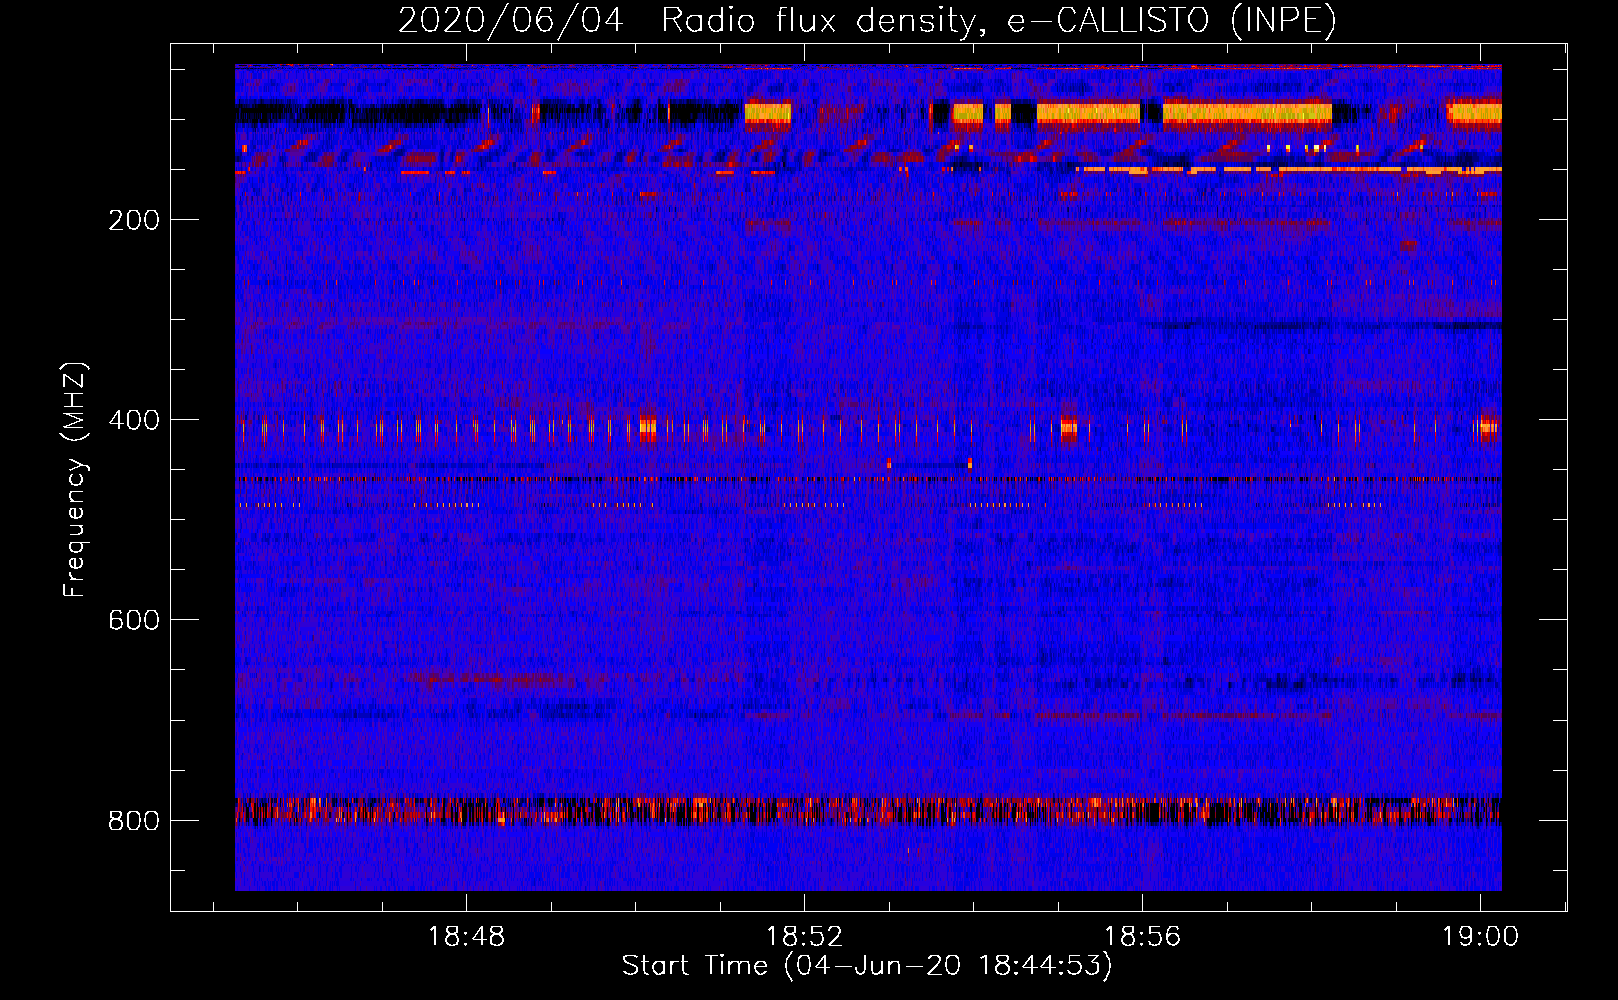Click the '600' frequency axis label

(134, 620)
